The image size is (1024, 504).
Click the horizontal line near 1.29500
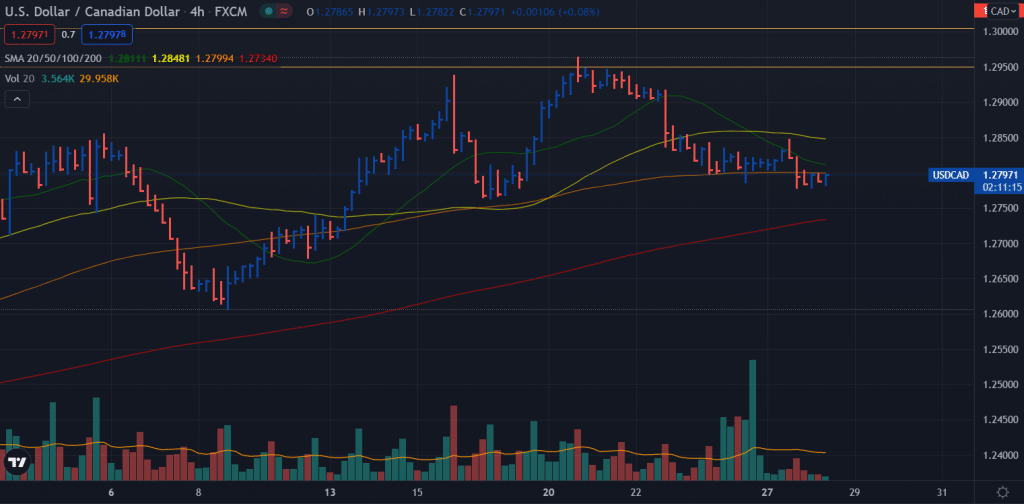point(487,67)
